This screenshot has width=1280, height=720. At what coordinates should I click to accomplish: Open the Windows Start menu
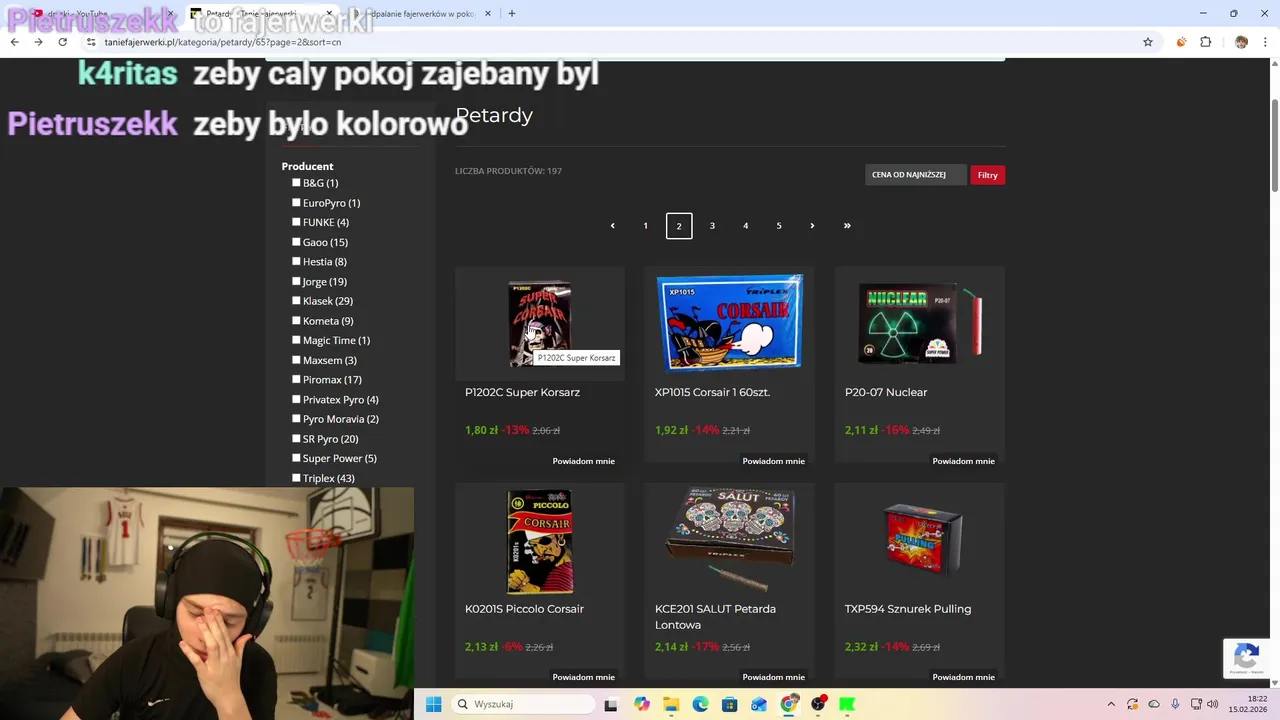coord(433,704)
